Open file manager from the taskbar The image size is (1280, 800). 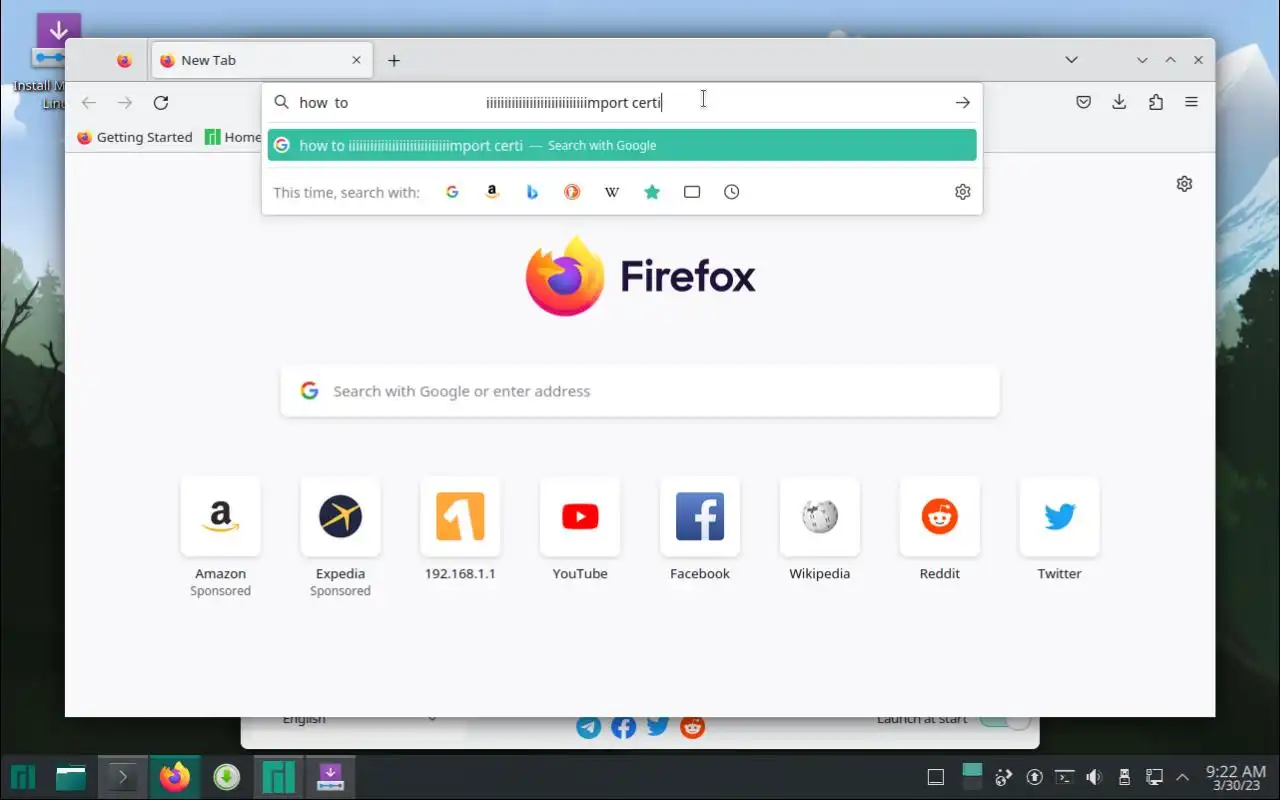click(71, 777)
